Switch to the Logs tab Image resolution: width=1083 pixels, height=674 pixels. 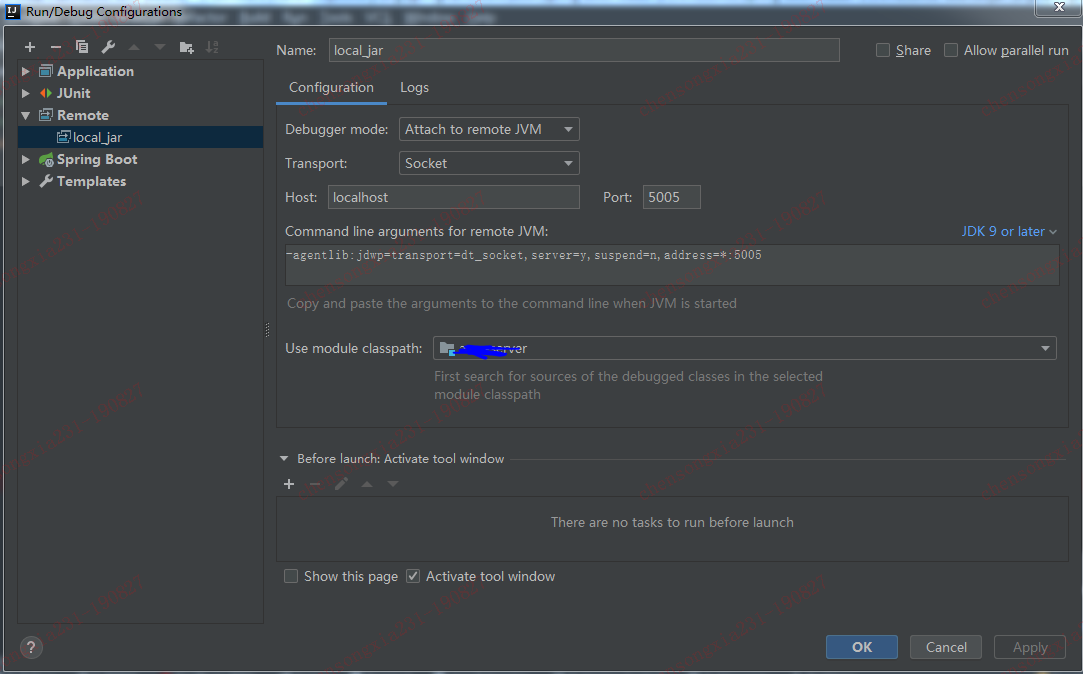(x=414, y=88)
